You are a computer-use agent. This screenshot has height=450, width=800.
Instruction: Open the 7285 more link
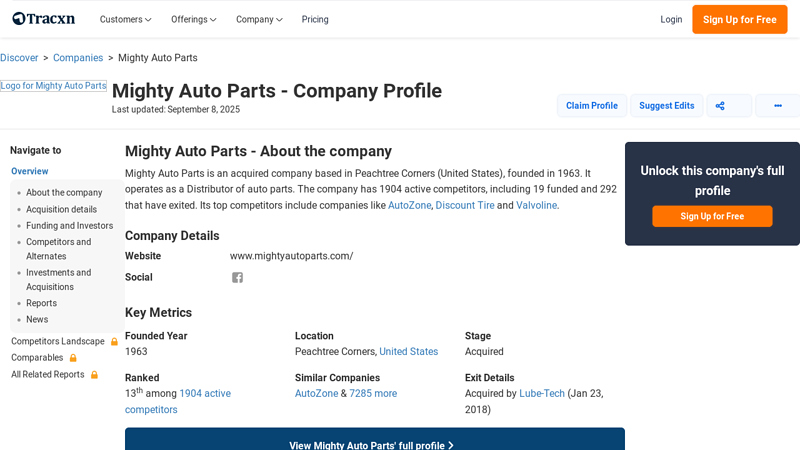tap(373, 393)
